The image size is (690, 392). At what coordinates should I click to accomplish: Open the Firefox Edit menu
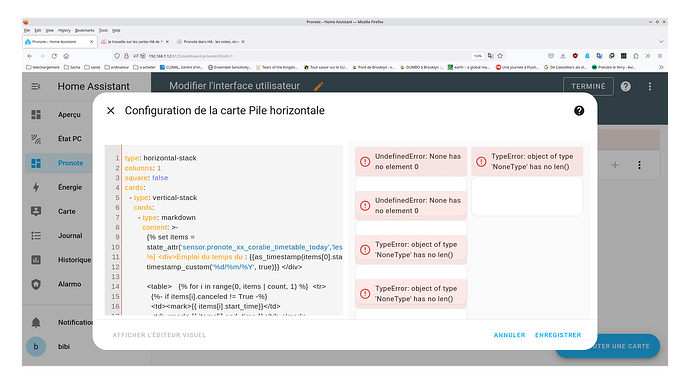(x=38, y=30)
